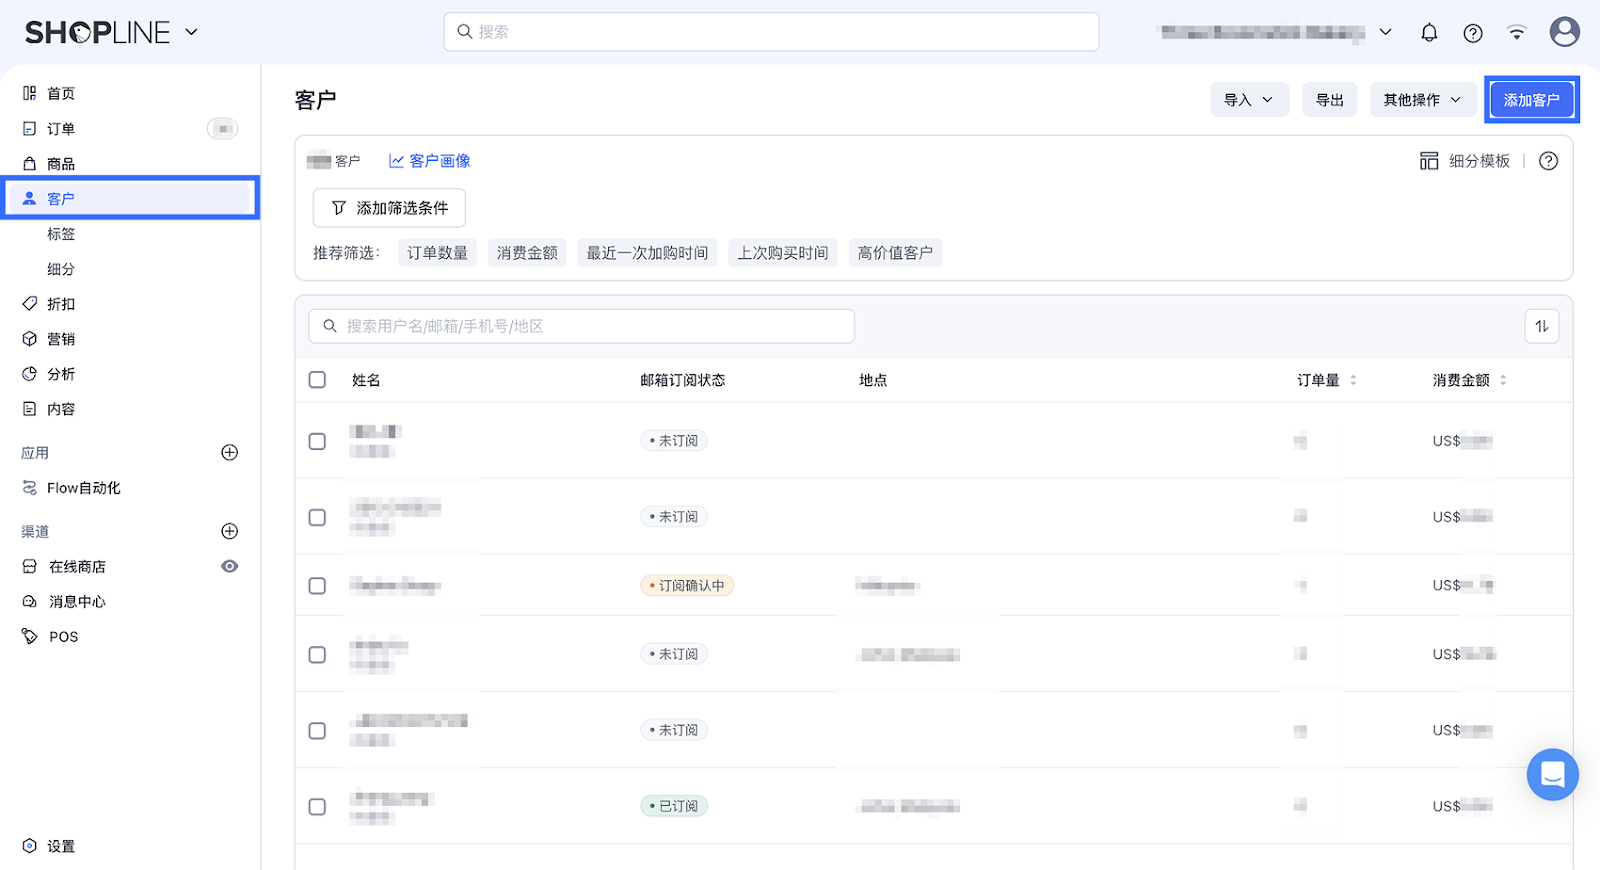The height and width of the screenshot is (870, 1600).
Task: Click the 添加筛选条件 button
Action: 389,208
